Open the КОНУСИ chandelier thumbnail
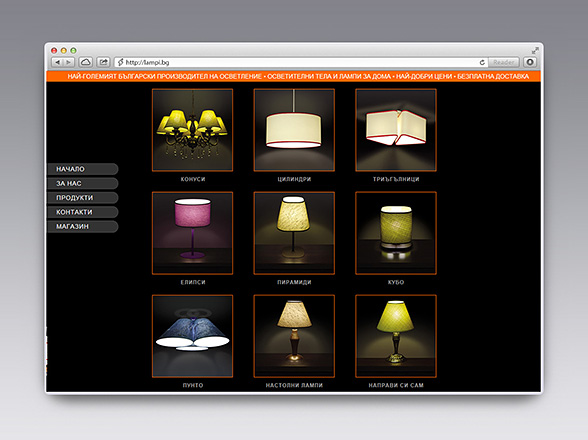588x440 pixels. pos(192,130)
